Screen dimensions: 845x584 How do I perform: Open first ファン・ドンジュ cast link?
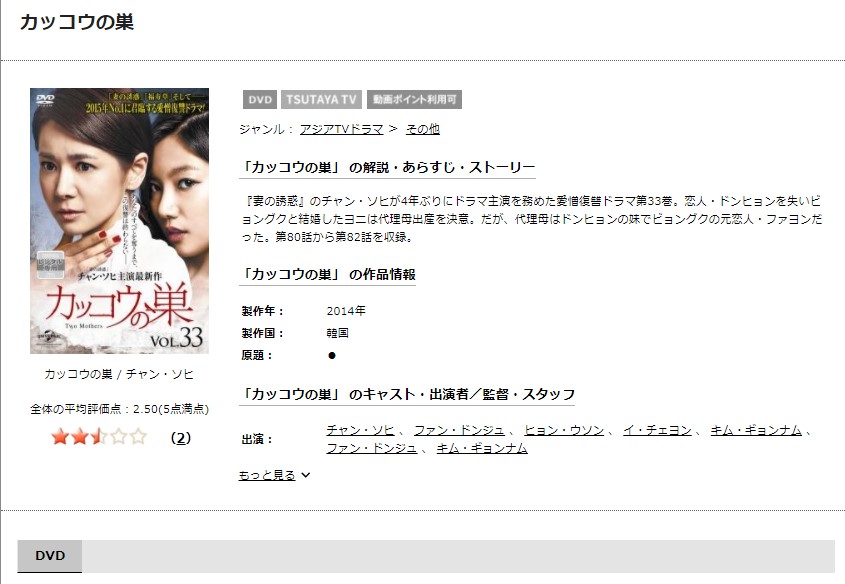point(459,430)
